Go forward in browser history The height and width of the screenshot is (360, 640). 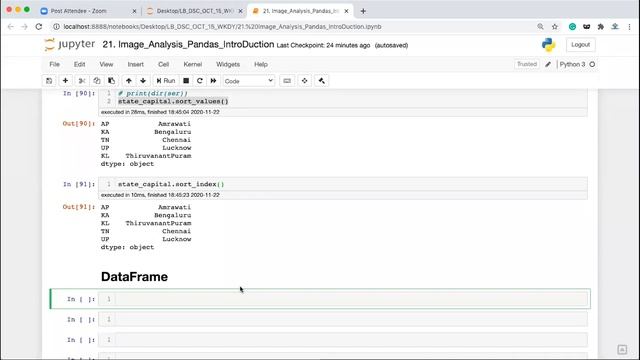tap(24, 27)
